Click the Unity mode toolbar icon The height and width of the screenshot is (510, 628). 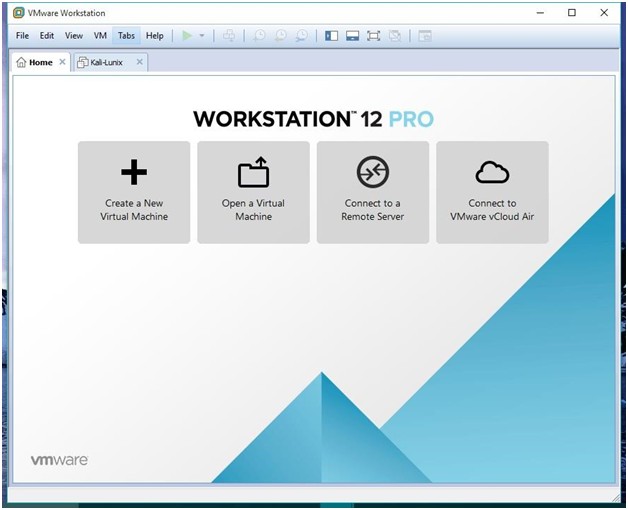pyautogui.click(x=395, y=36)
